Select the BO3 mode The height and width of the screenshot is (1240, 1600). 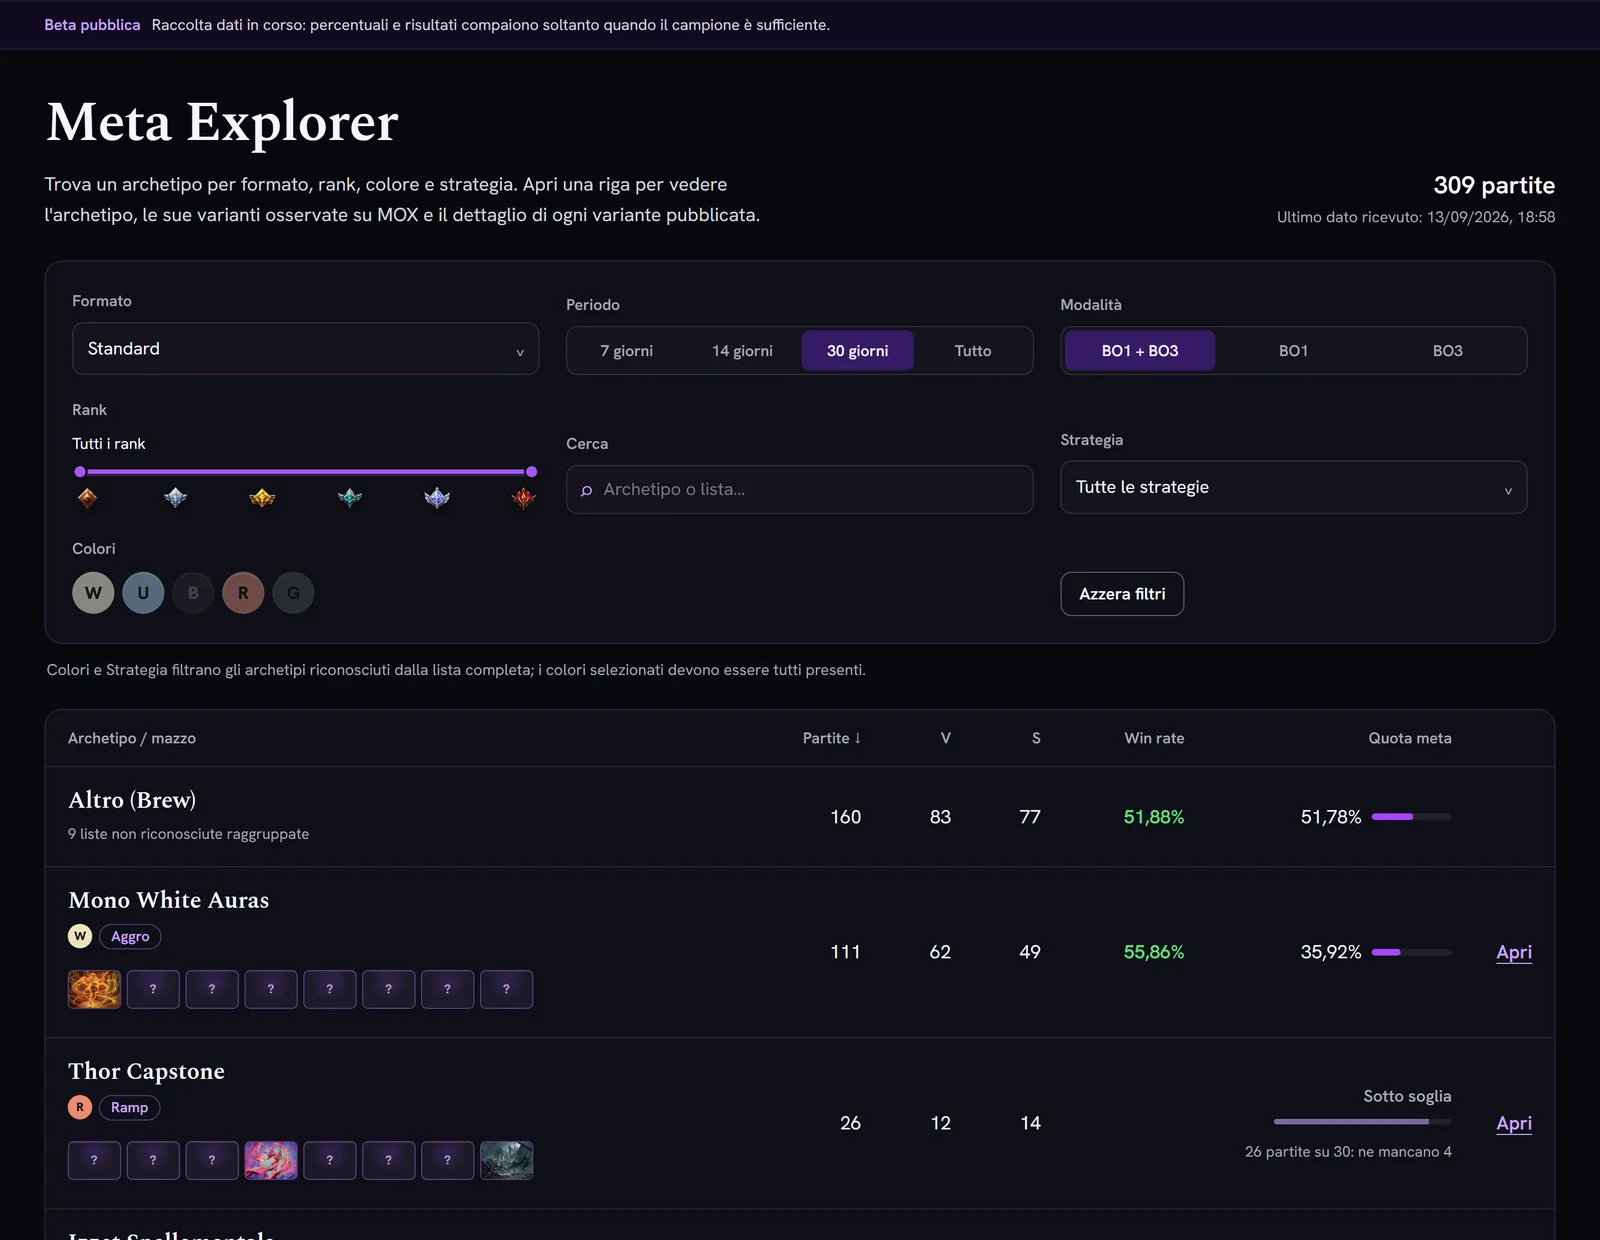(1448, 351)
